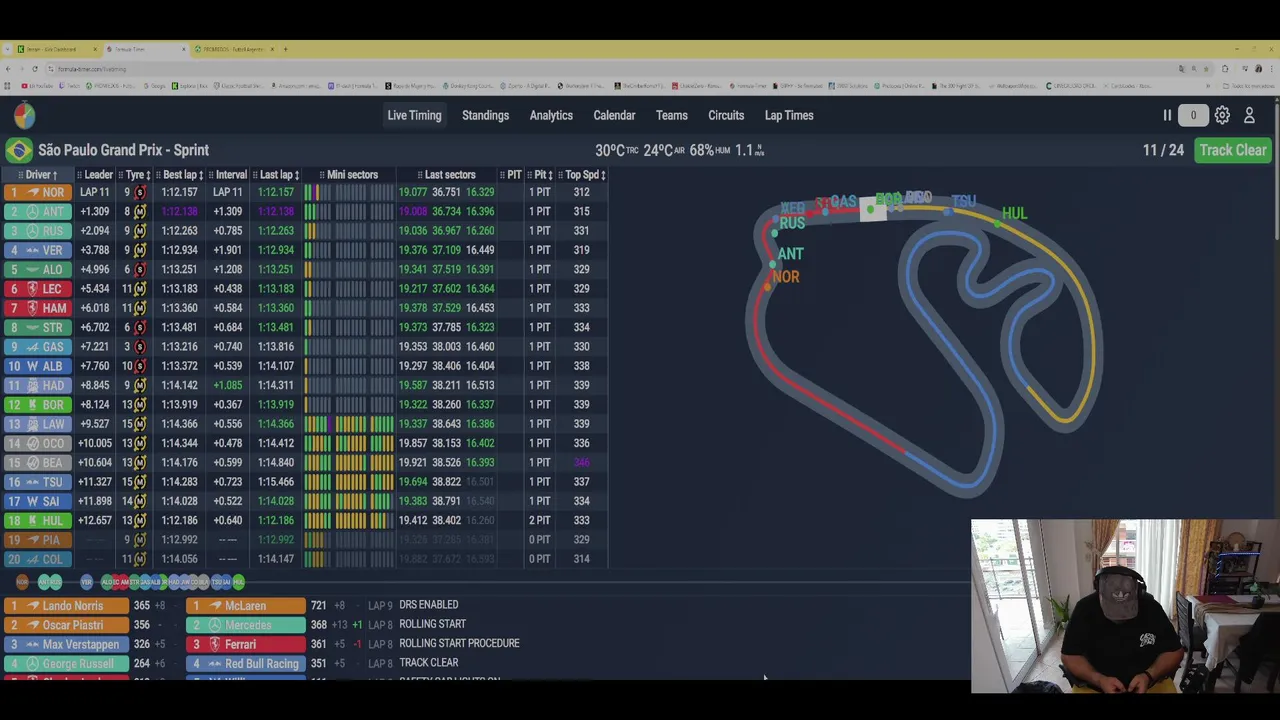
Task: Click the ROLLING START PROCEDURE message
Action: click(x=459, y=643)
